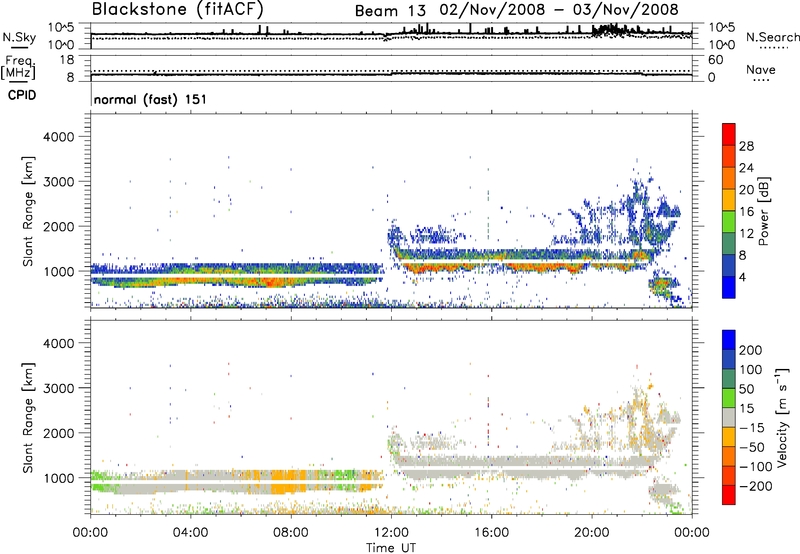Click the normal (fast) 151 text
Viewport: 800px width, 554px height.
[151, 99]
